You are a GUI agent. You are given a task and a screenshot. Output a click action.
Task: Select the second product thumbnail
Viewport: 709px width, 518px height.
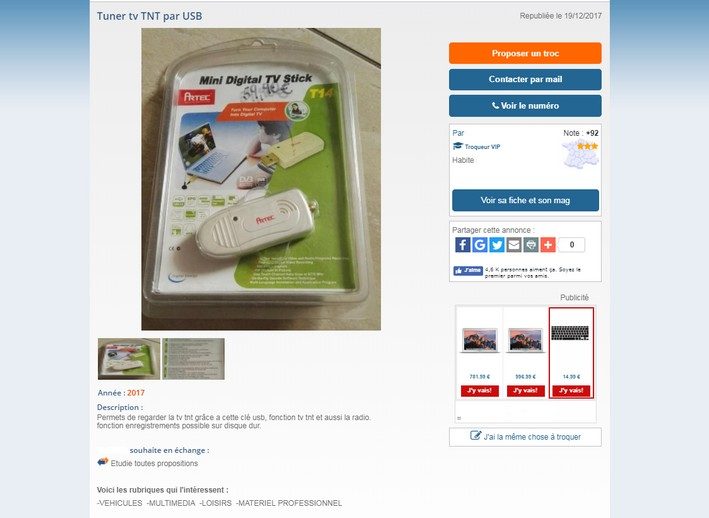(x=194, y=359)
